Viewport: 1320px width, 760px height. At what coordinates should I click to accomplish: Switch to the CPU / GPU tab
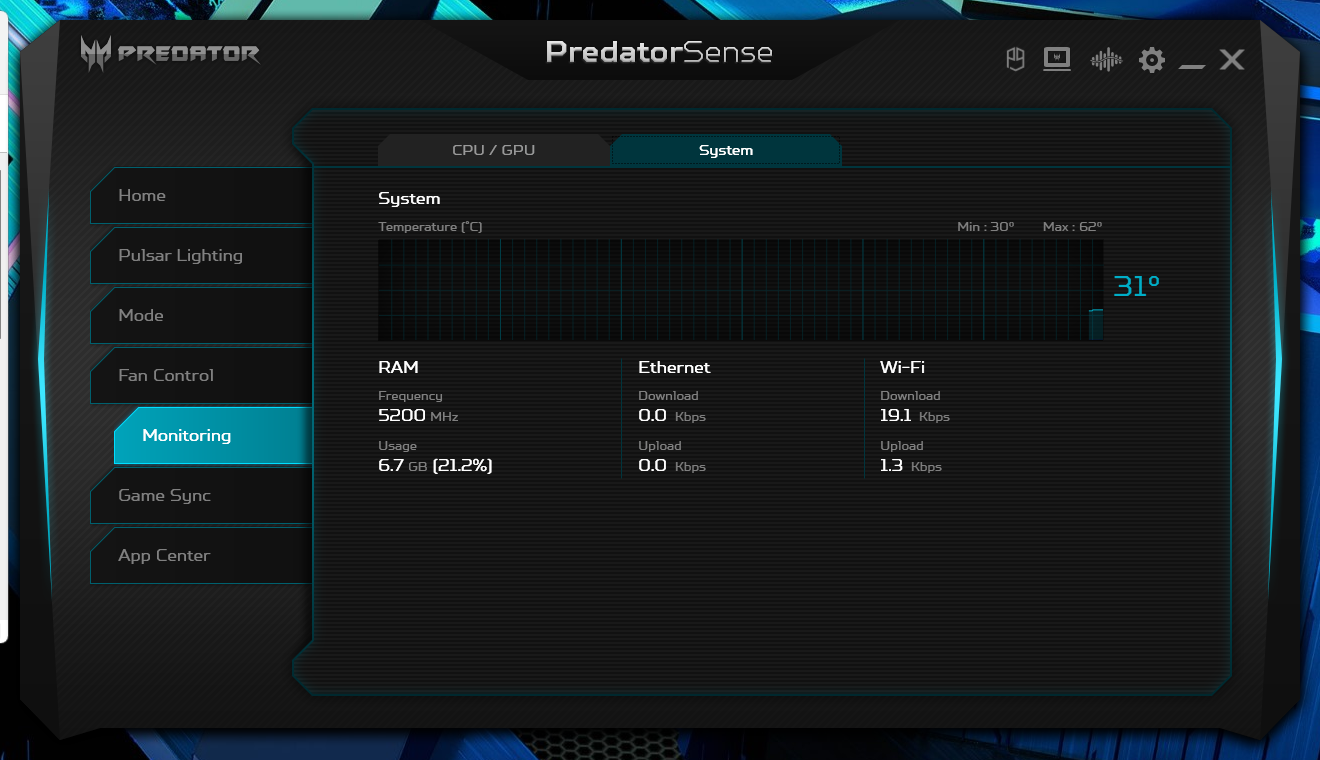[x=494, y=150]
